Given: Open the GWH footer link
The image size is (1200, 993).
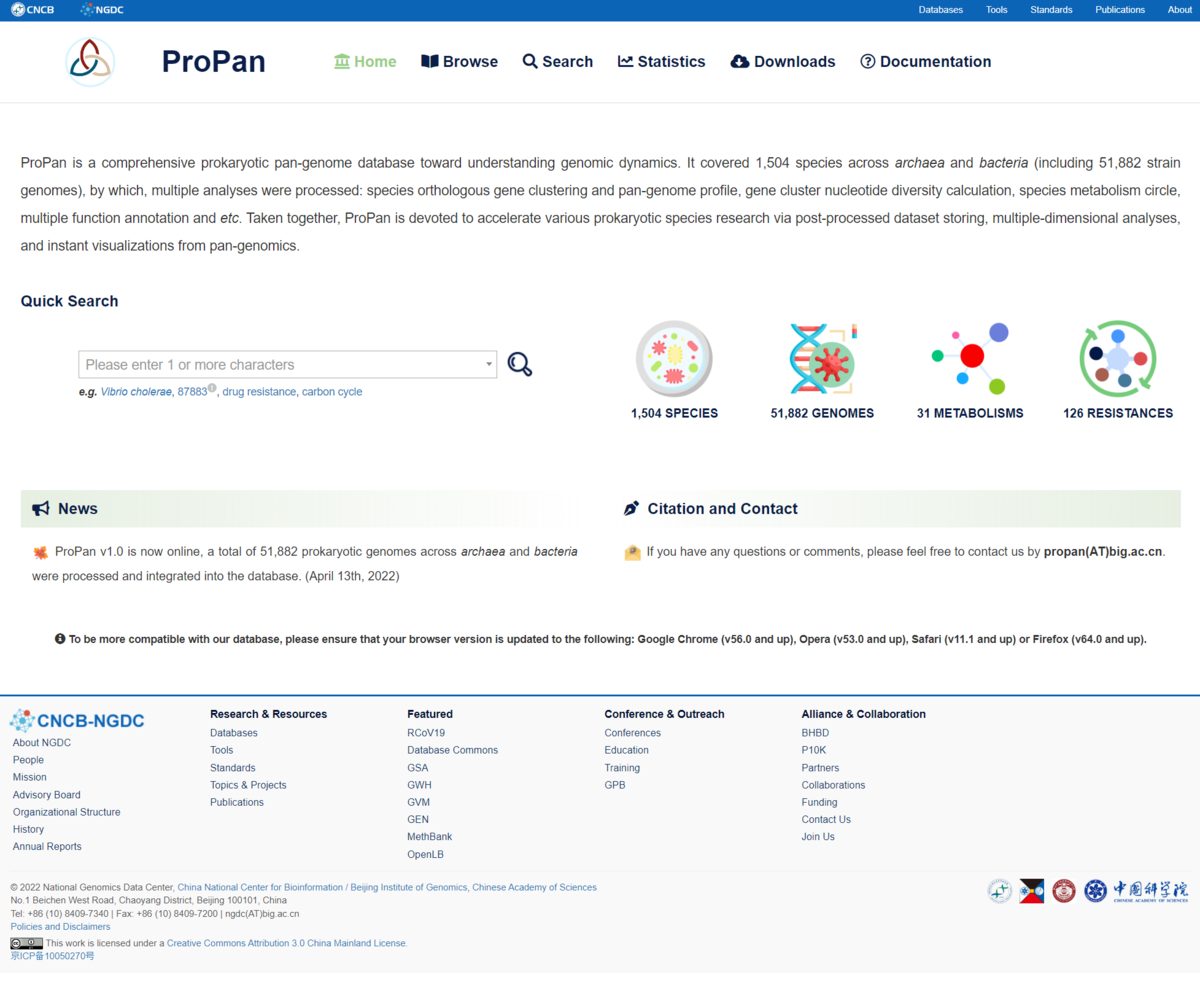Looking at the screenshot, I should 419,785.
